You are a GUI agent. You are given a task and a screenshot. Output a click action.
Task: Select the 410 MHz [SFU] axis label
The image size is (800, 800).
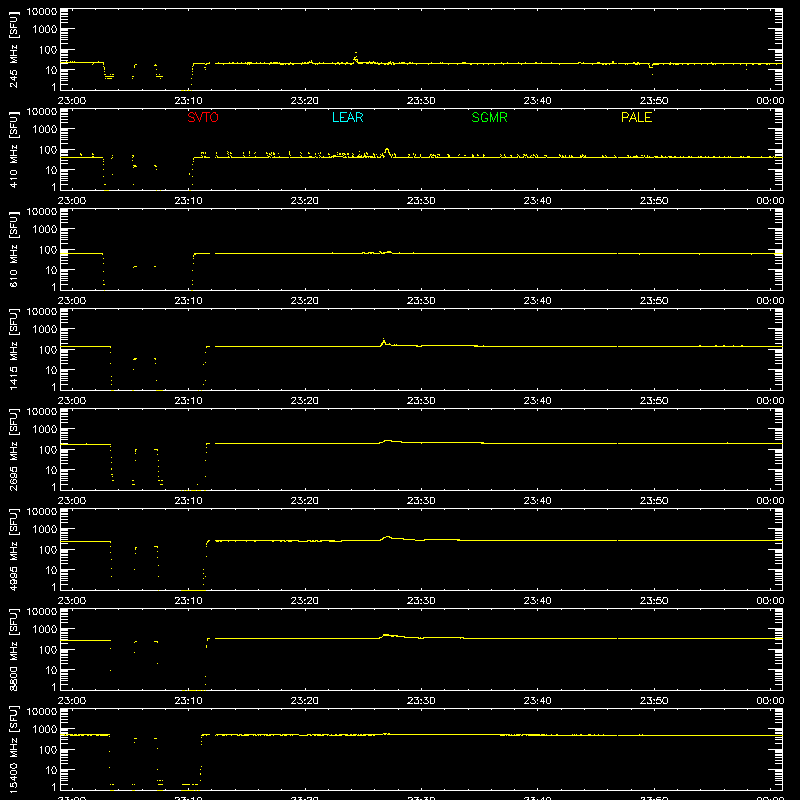13,149
